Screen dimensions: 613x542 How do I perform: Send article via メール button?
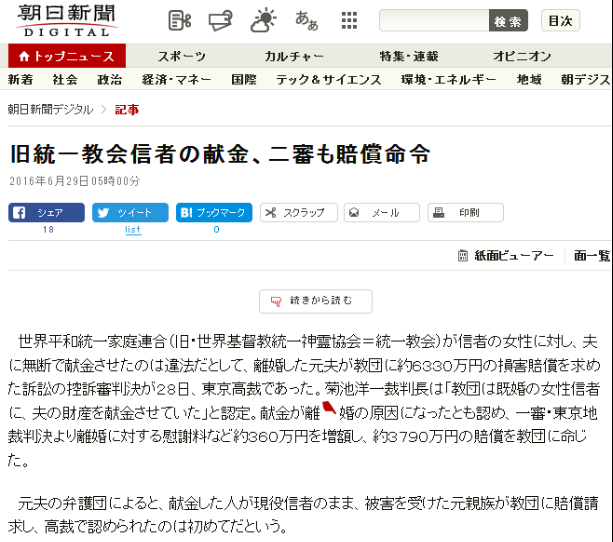(381, 213)
